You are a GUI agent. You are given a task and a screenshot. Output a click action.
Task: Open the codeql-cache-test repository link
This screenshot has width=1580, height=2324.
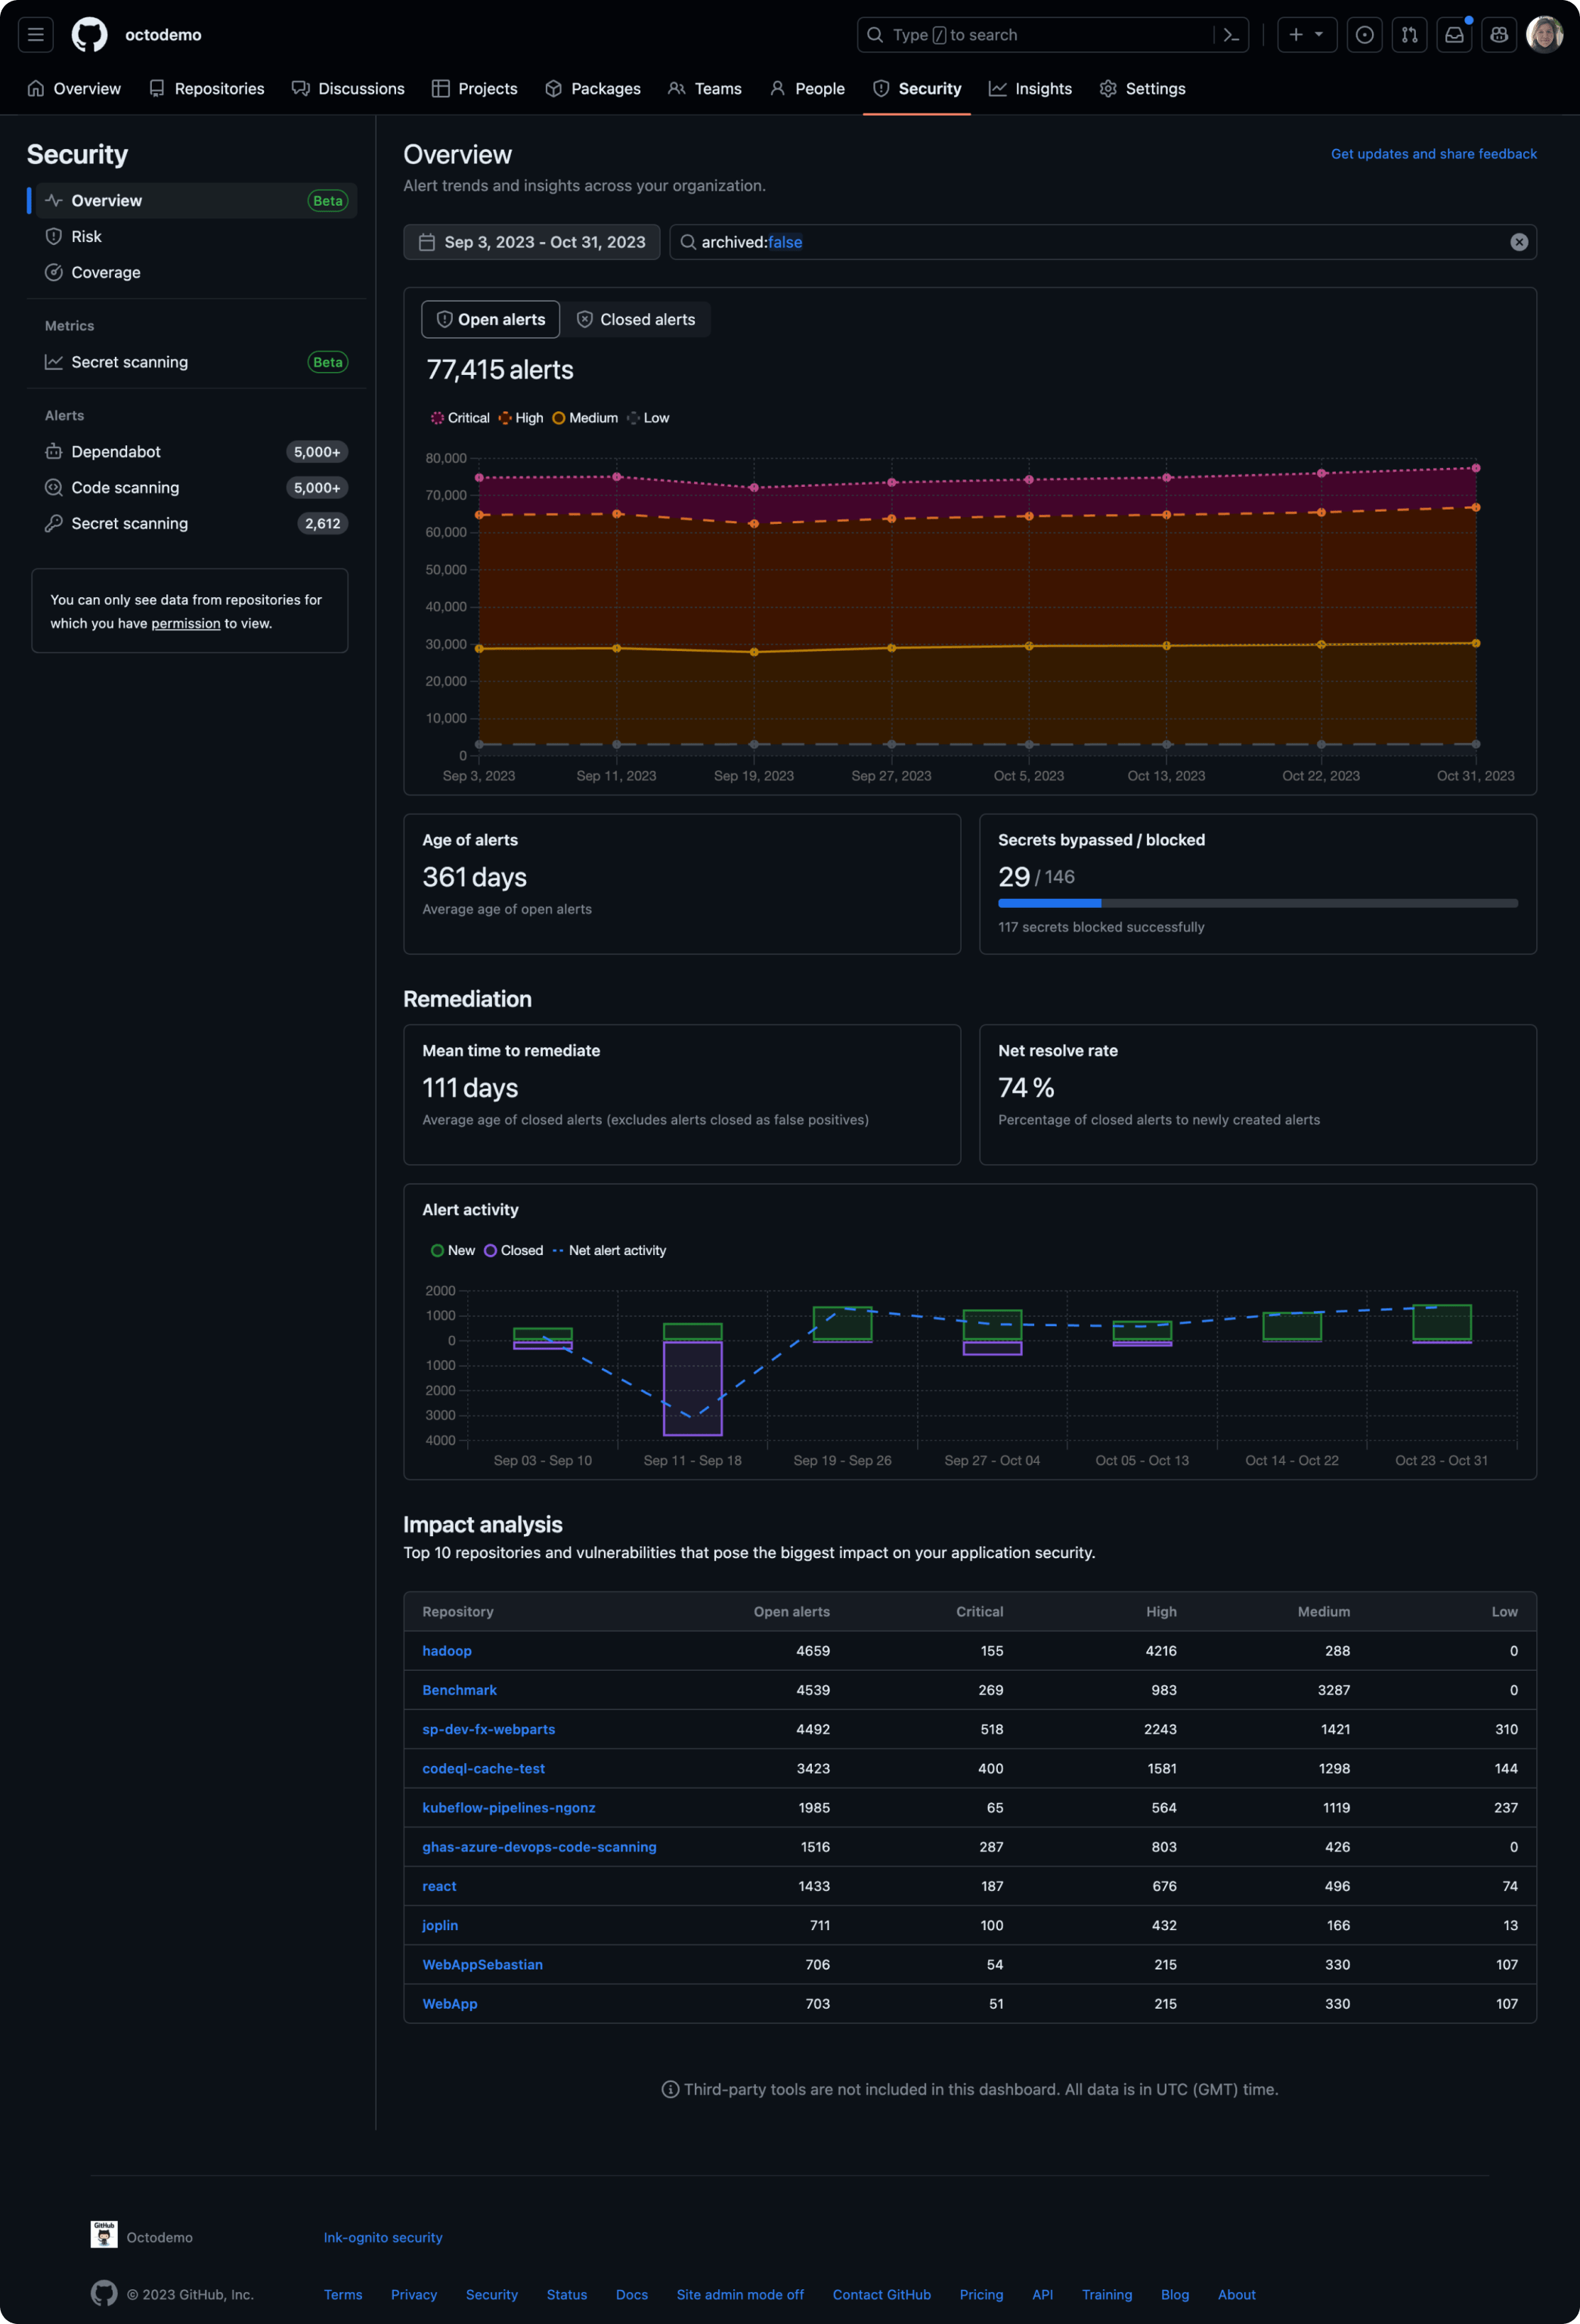(x=483, y=1768)
